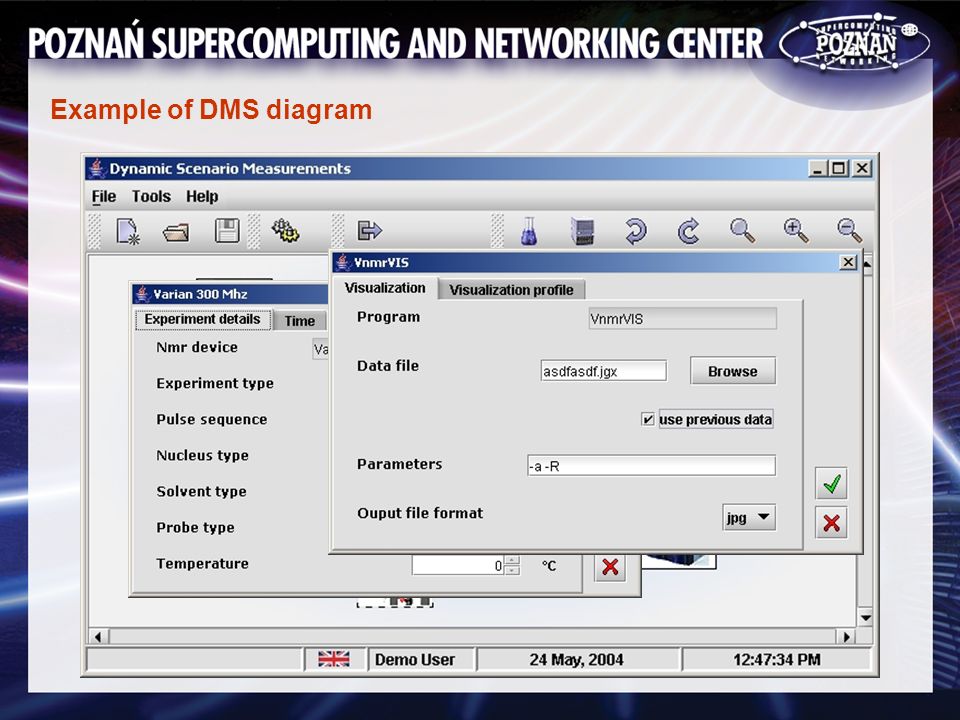Click the Parameters field containing -a -R
This screenshot has width=960, height=720.
pyautogui.click(x=651, y=466)
